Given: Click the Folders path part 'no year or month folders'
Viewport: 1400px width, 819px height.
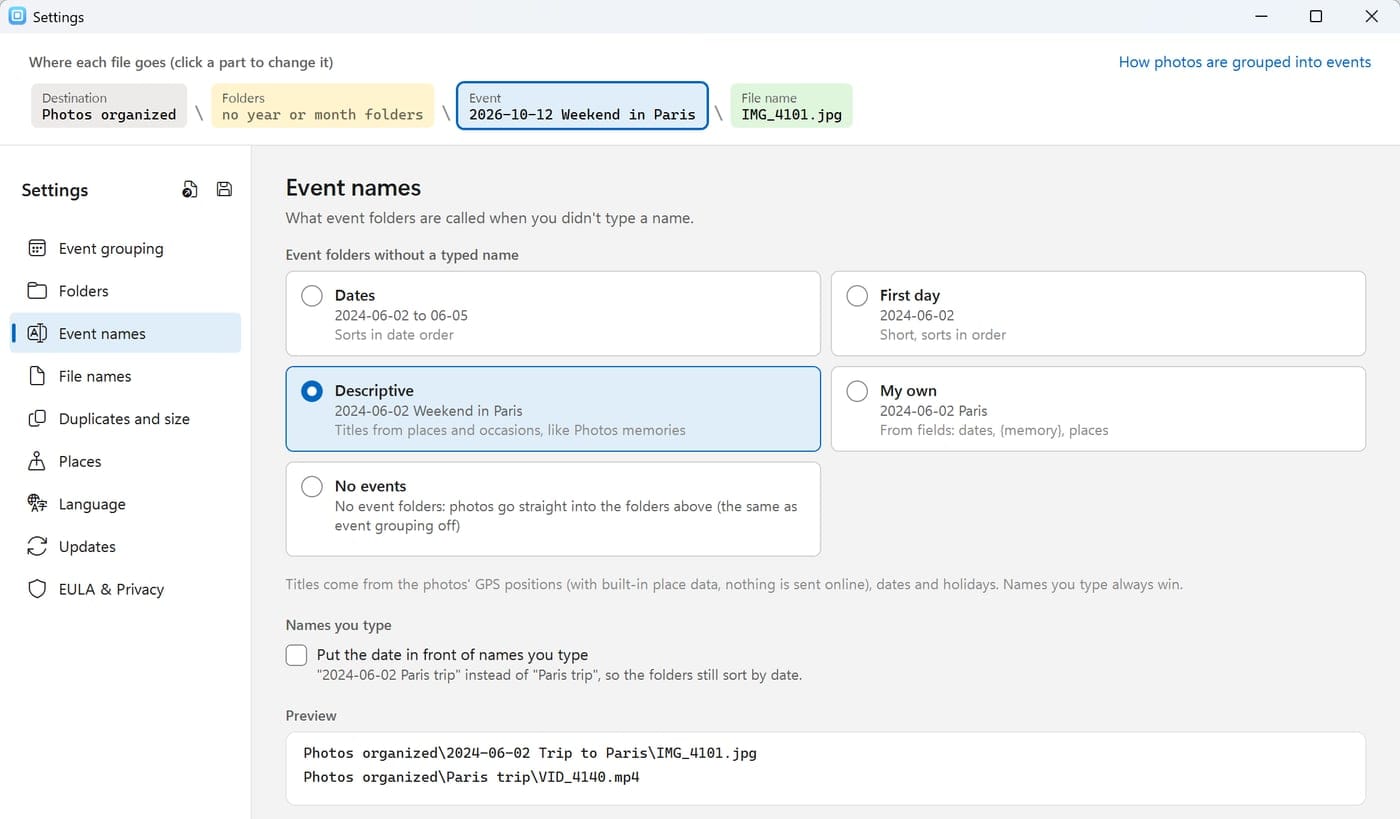Looking at the screenshot, I should click(x=322, y=106).
